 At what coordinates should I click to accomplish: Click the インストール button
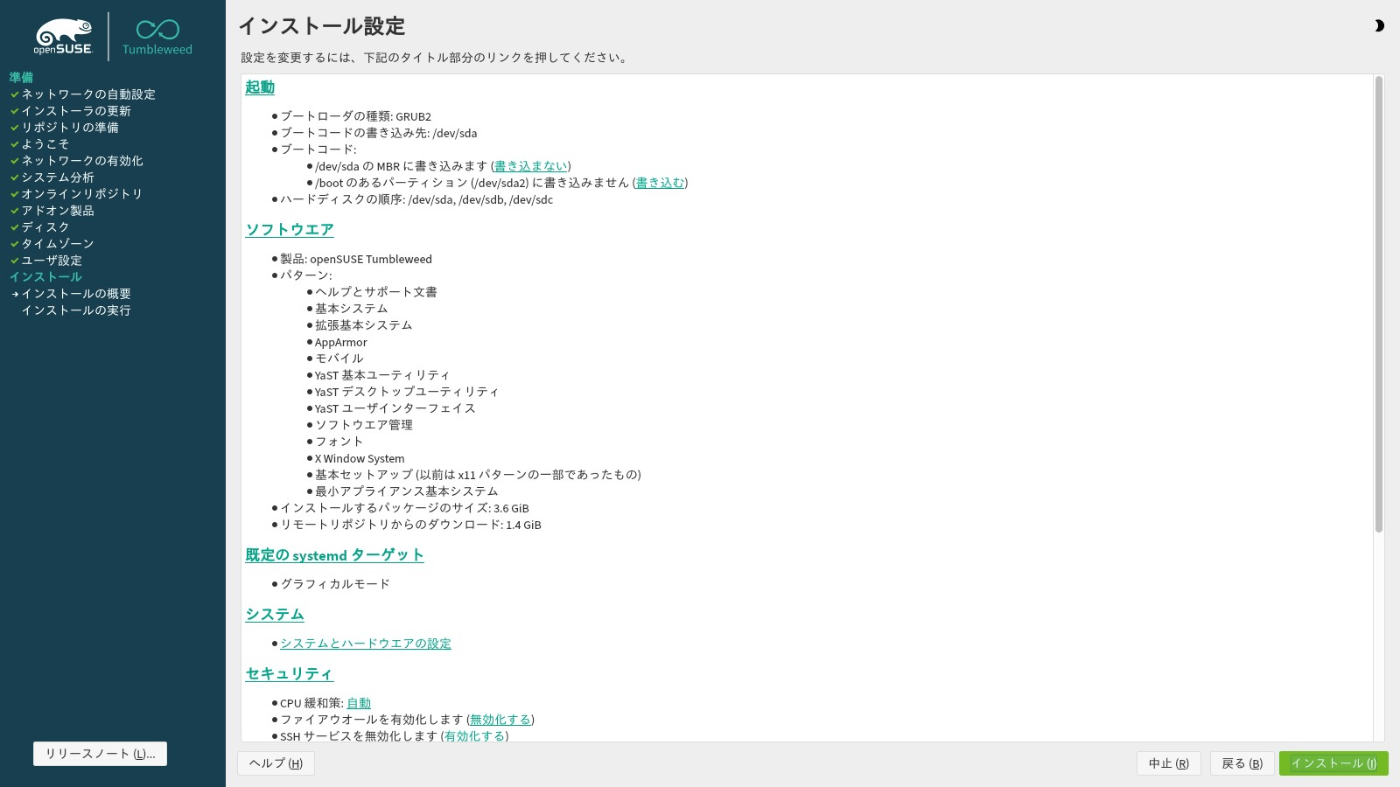pos(1333,763)
